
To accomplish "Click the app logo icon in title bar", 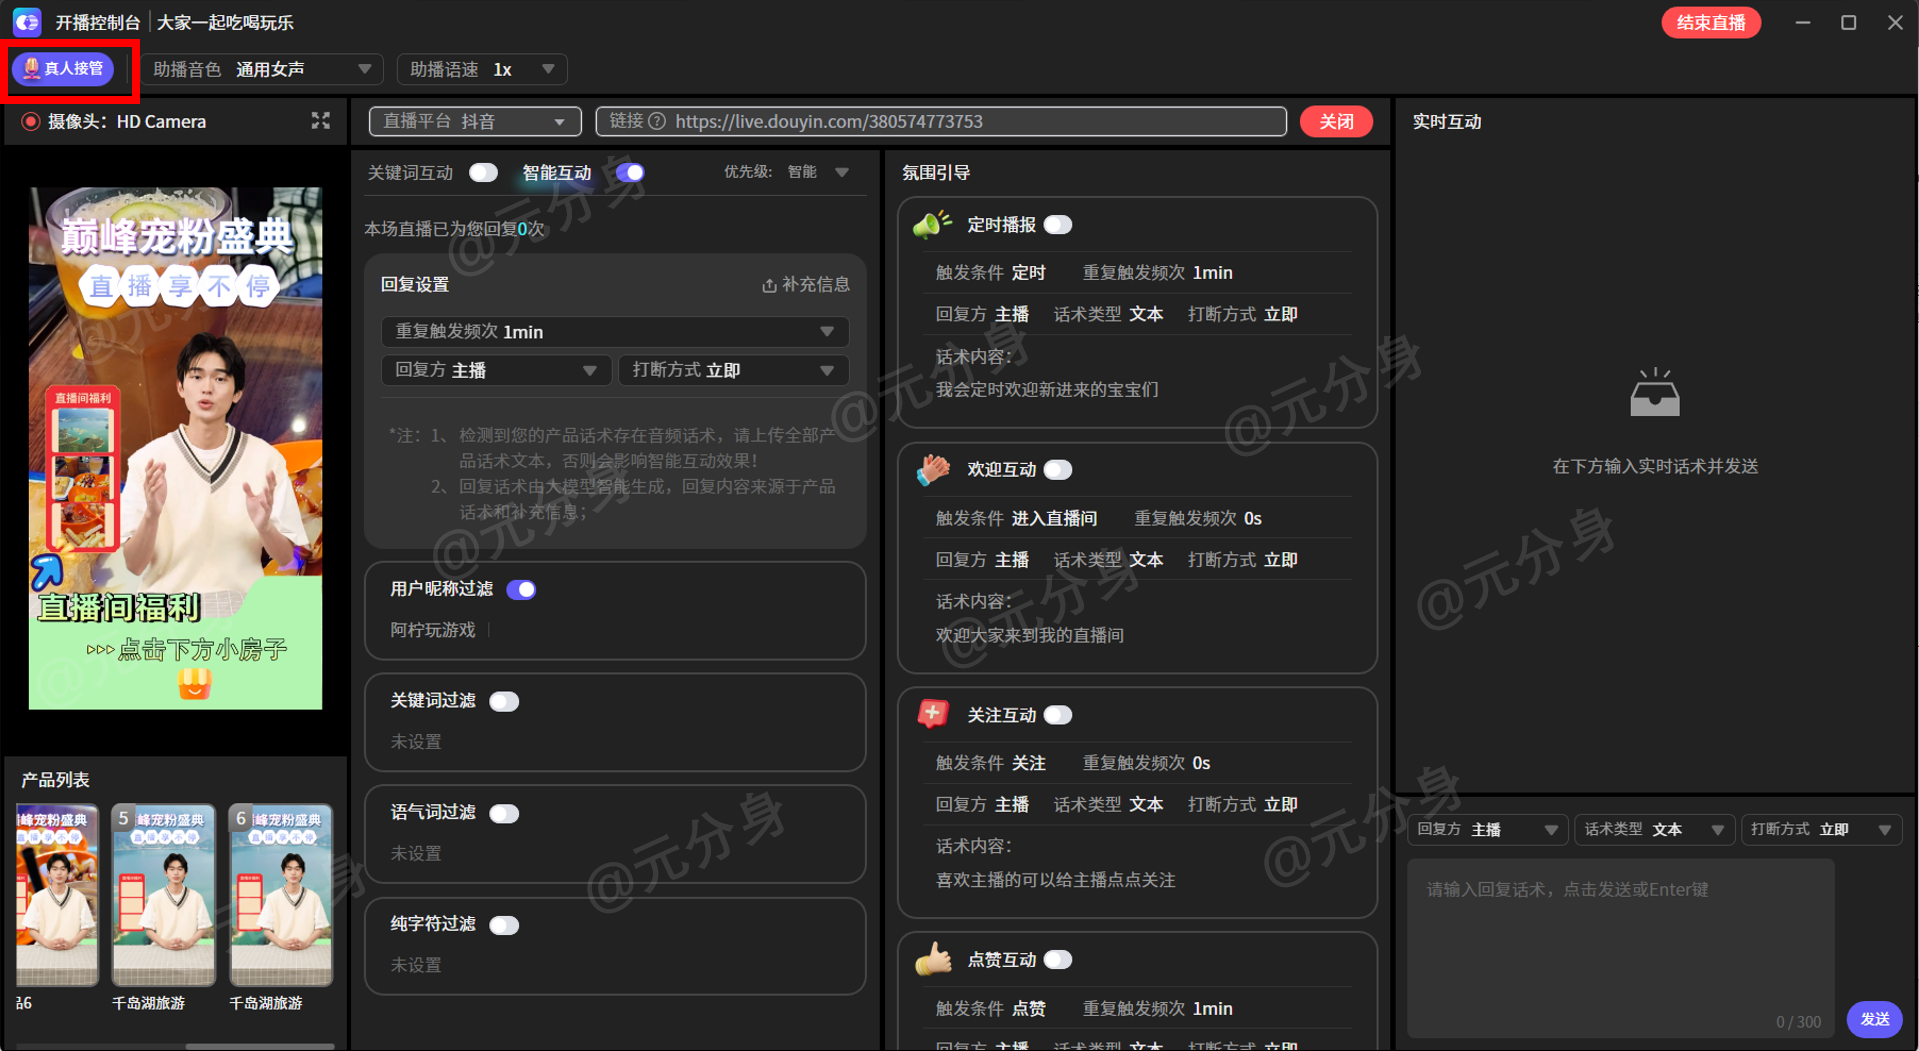I will pyautogui.click(x=27, y=22).
